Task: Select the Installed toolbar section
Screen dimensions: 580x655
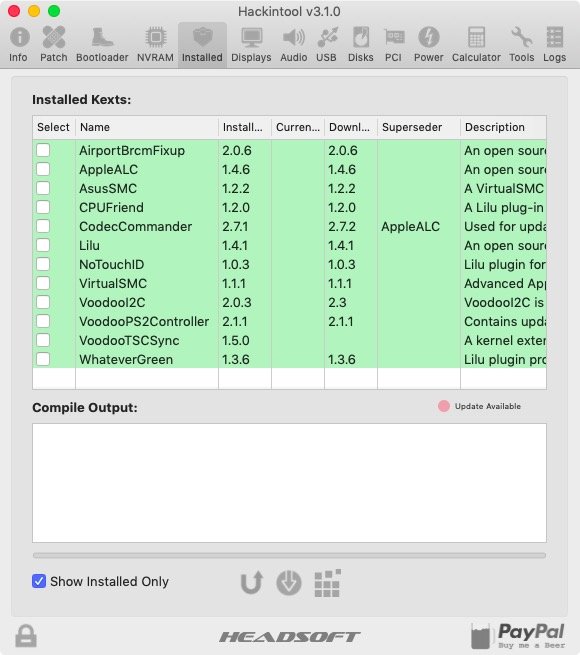Action: [202, 44]
